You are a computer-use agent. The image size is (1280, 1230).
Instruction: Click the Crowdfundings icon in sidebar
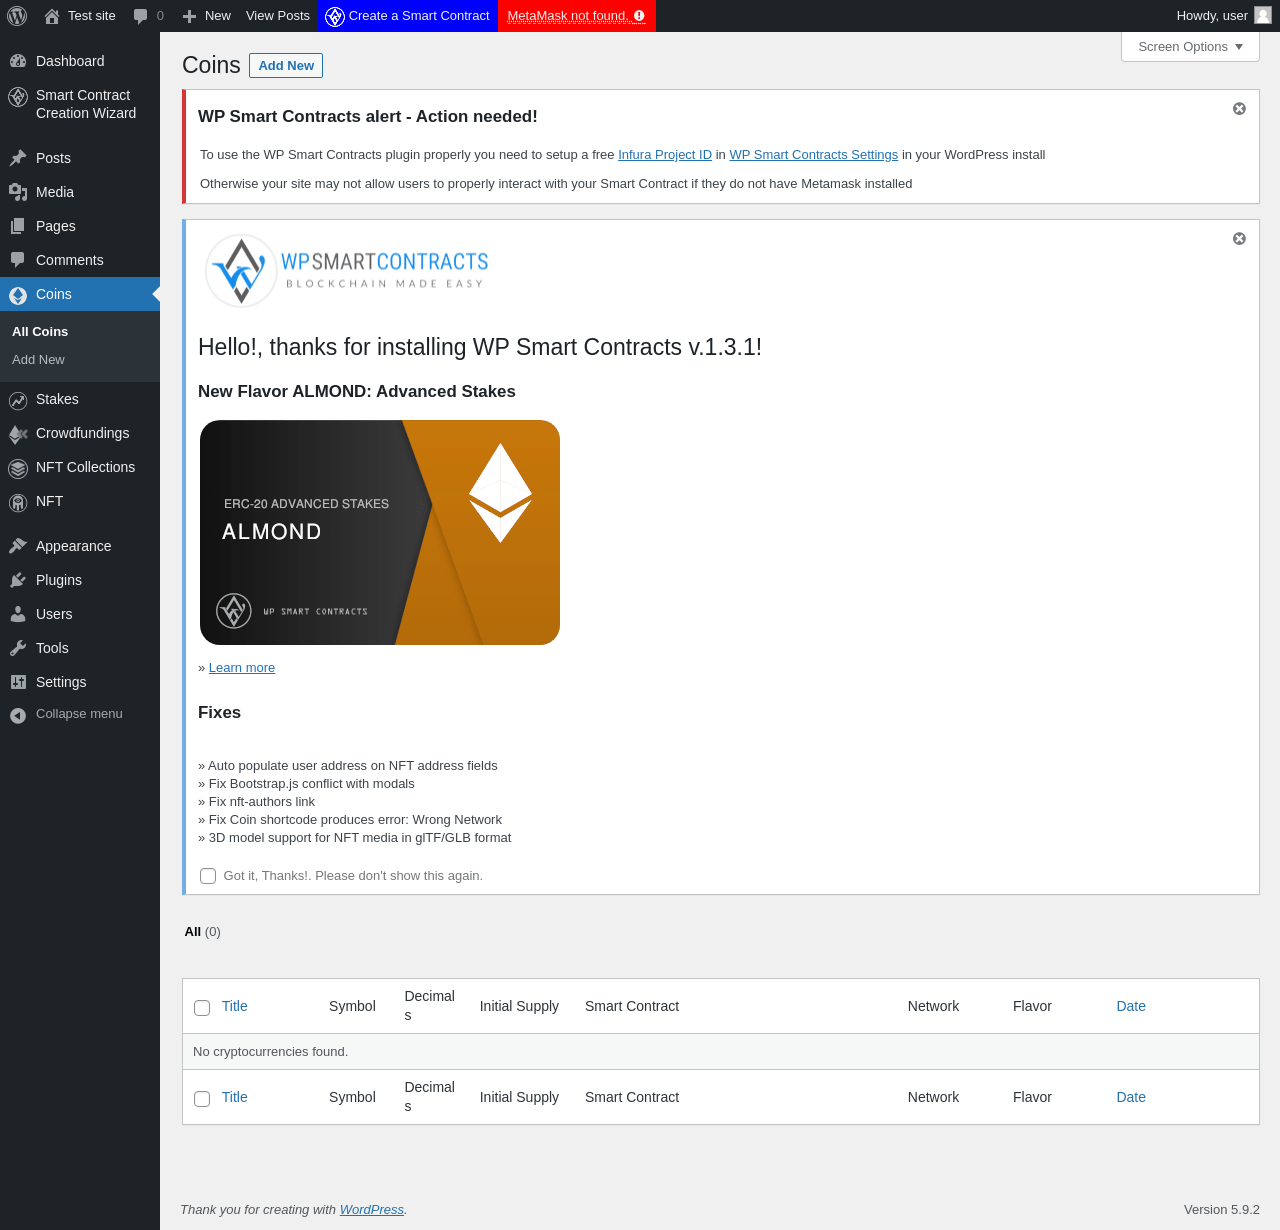point(18,434)
